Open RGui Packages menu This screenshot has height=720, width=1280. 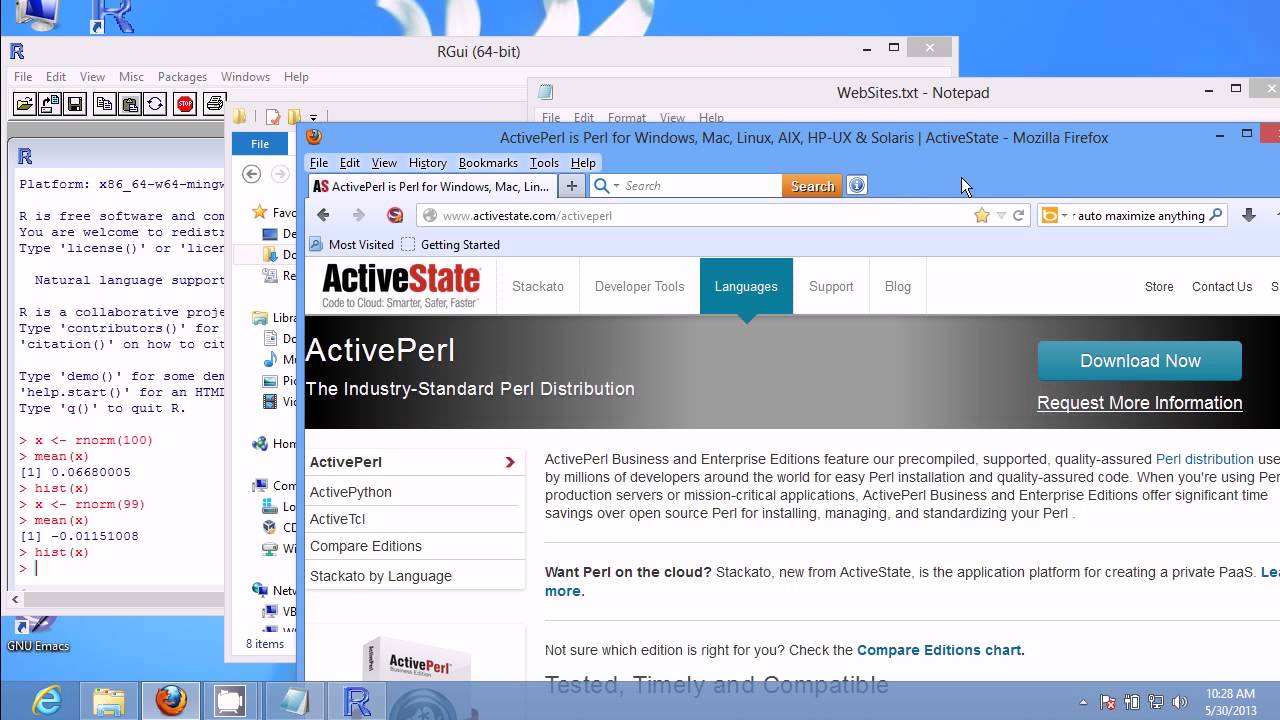click(x=182, y=77)
